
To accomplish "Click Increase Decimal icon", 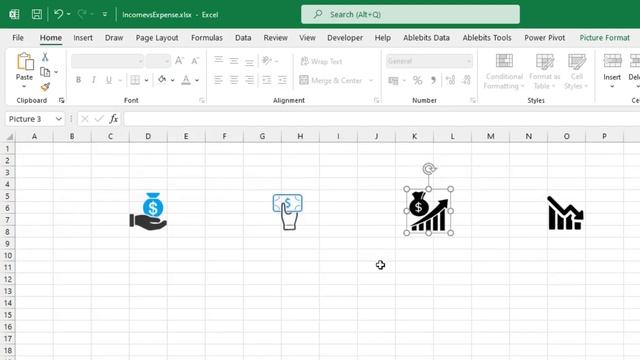I will 450,80.
